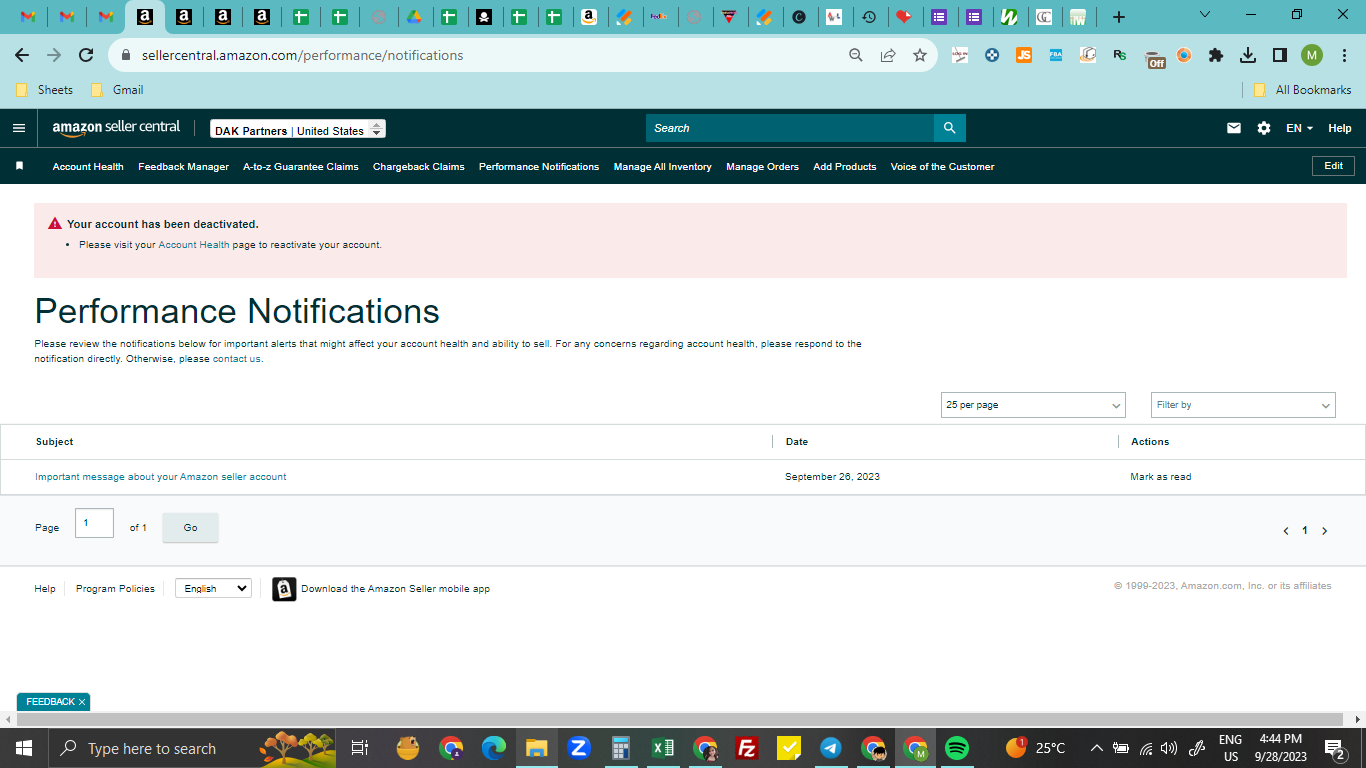Open the messages envelope icon
This screenshot has height=768, width=1366.
click(x=1234, y=128)
